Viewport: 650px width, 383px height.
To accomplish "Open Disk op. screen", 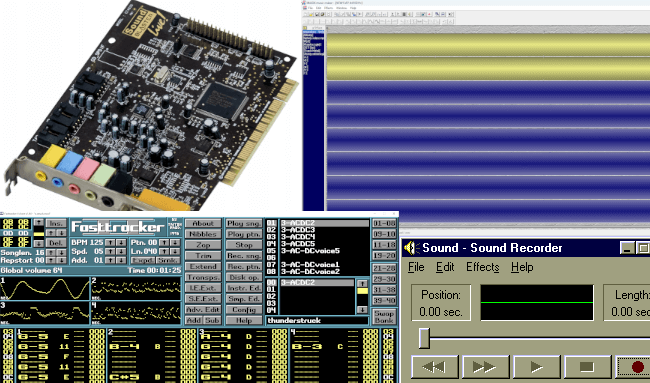I will click(244, 277).
